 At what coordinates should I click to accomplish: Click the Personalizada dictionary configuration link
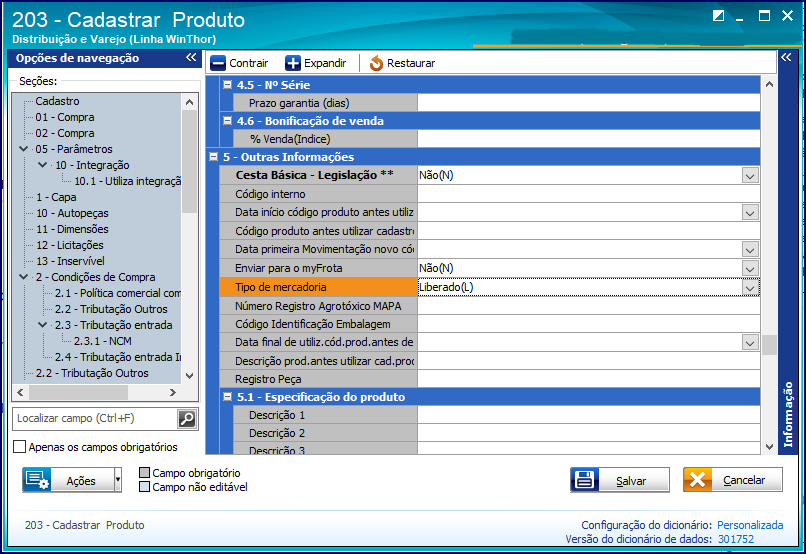coord(750,525)
